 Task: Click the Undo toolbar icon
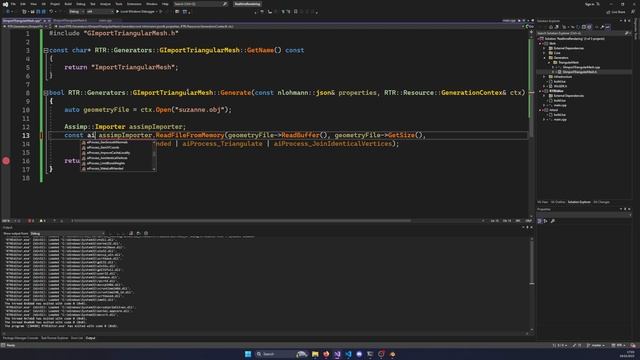[x=51, y=11]
